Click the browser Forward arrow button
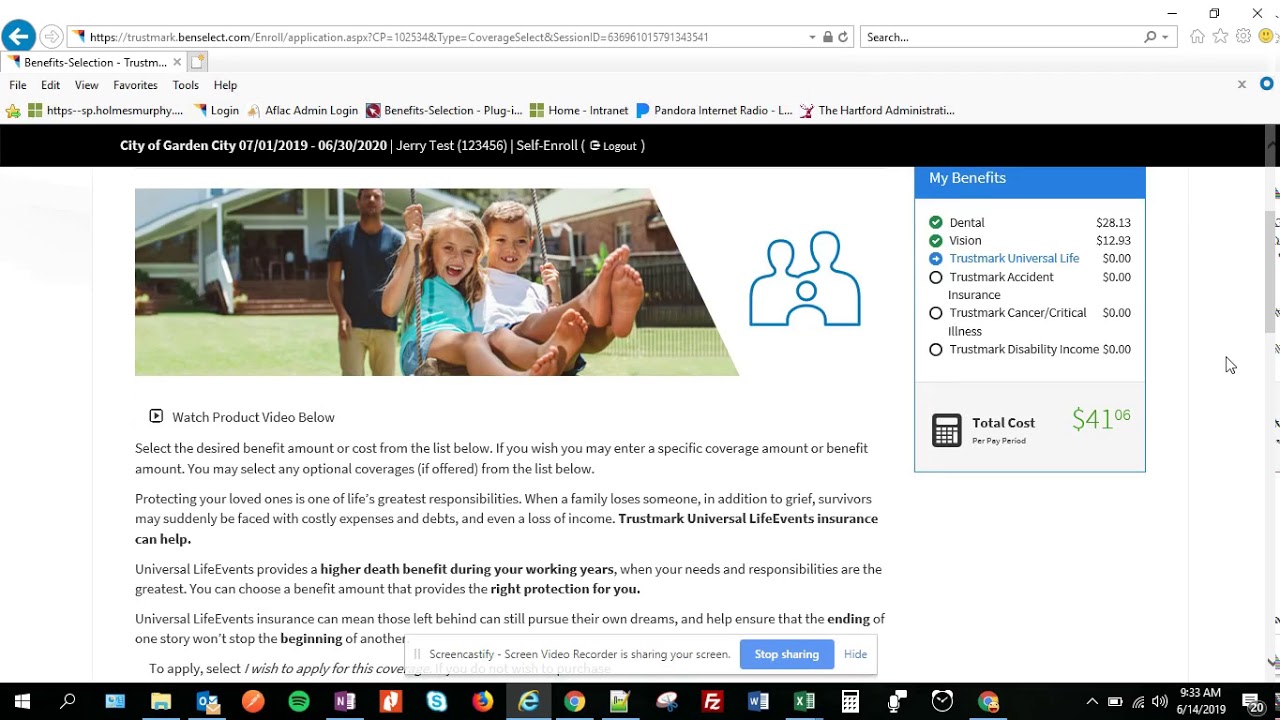This screenshot has height=720, width=1280. coord(51,37)
